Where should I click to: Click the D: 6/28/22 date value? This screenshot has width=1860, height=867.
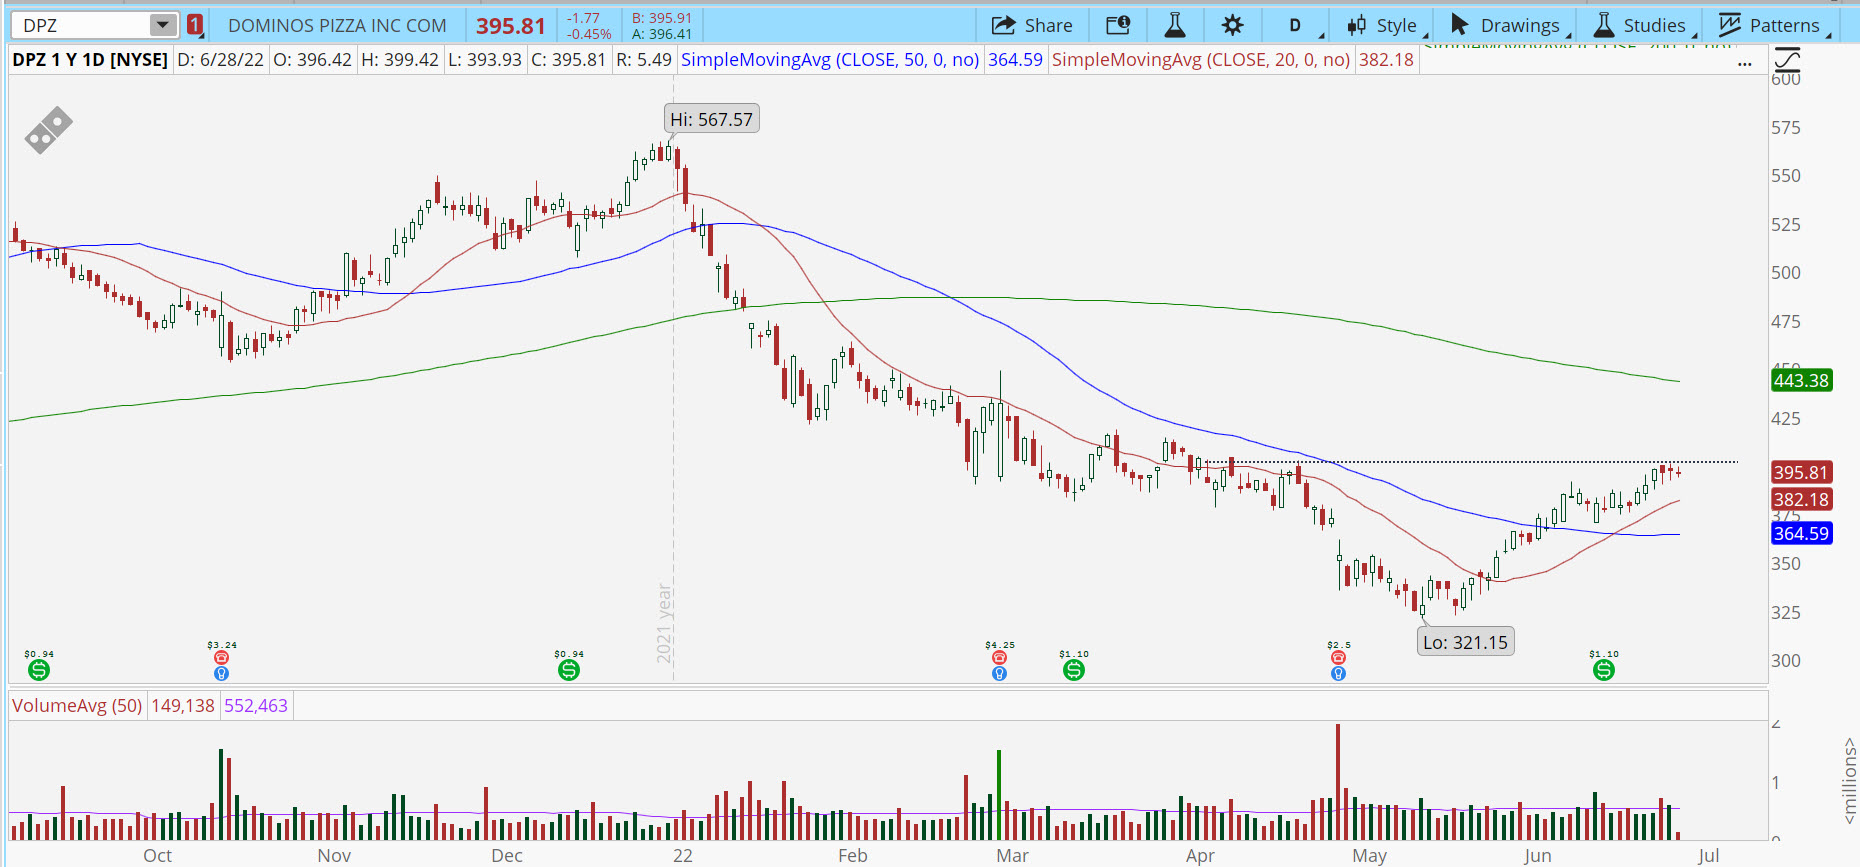[221, 60]
